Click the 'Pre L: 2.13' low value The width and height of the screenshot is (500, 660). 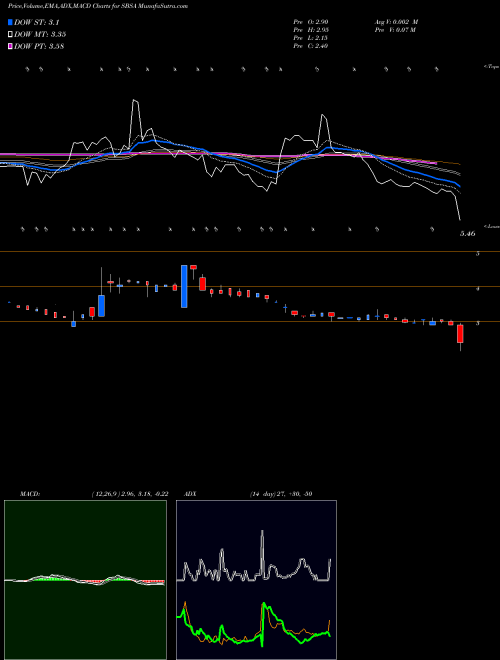pyautogui.click(x=311, y=38)
